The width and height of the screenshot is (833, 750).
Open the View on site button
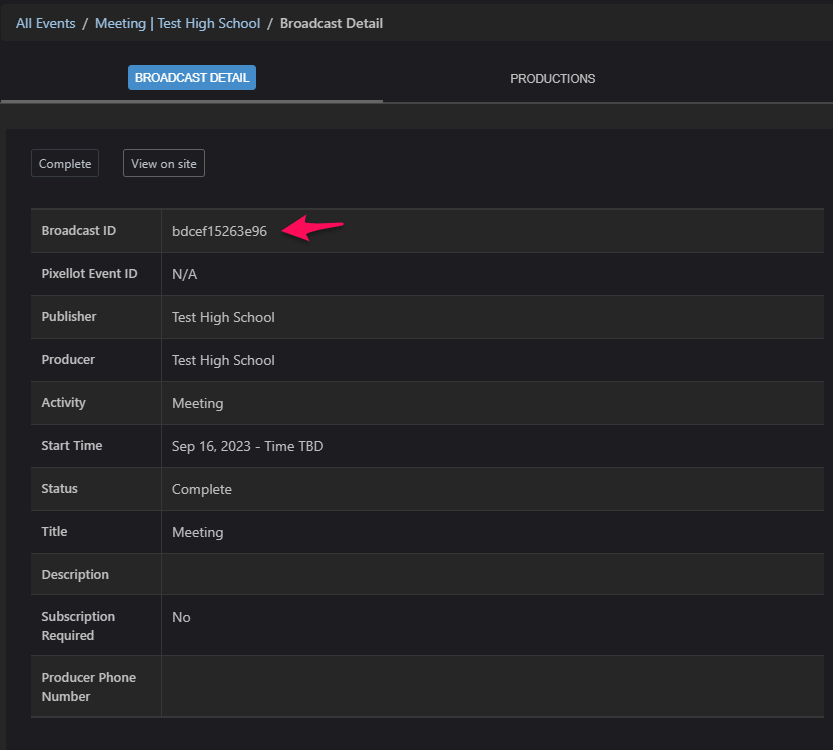coord(164,163)
